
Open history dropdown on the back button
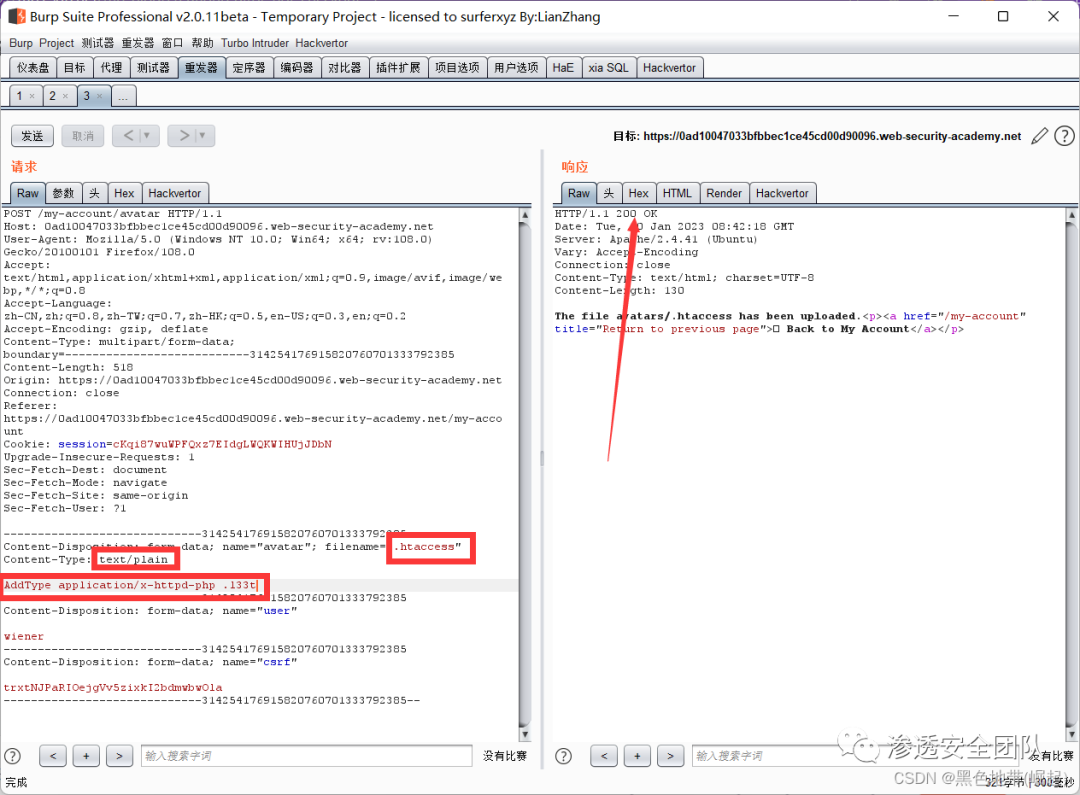(x=147, y=136)
